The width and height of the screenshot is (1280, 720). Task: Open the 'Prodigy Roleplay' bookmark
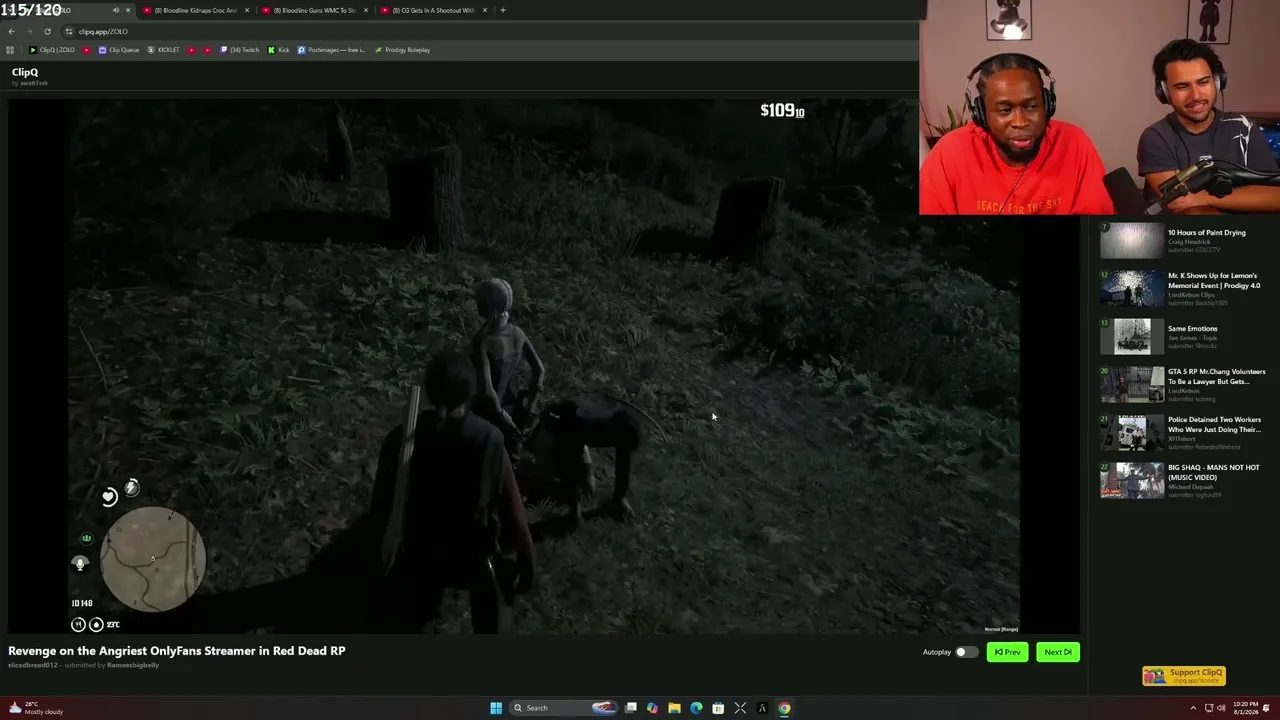pyautogui.click(x=403, y=50)
